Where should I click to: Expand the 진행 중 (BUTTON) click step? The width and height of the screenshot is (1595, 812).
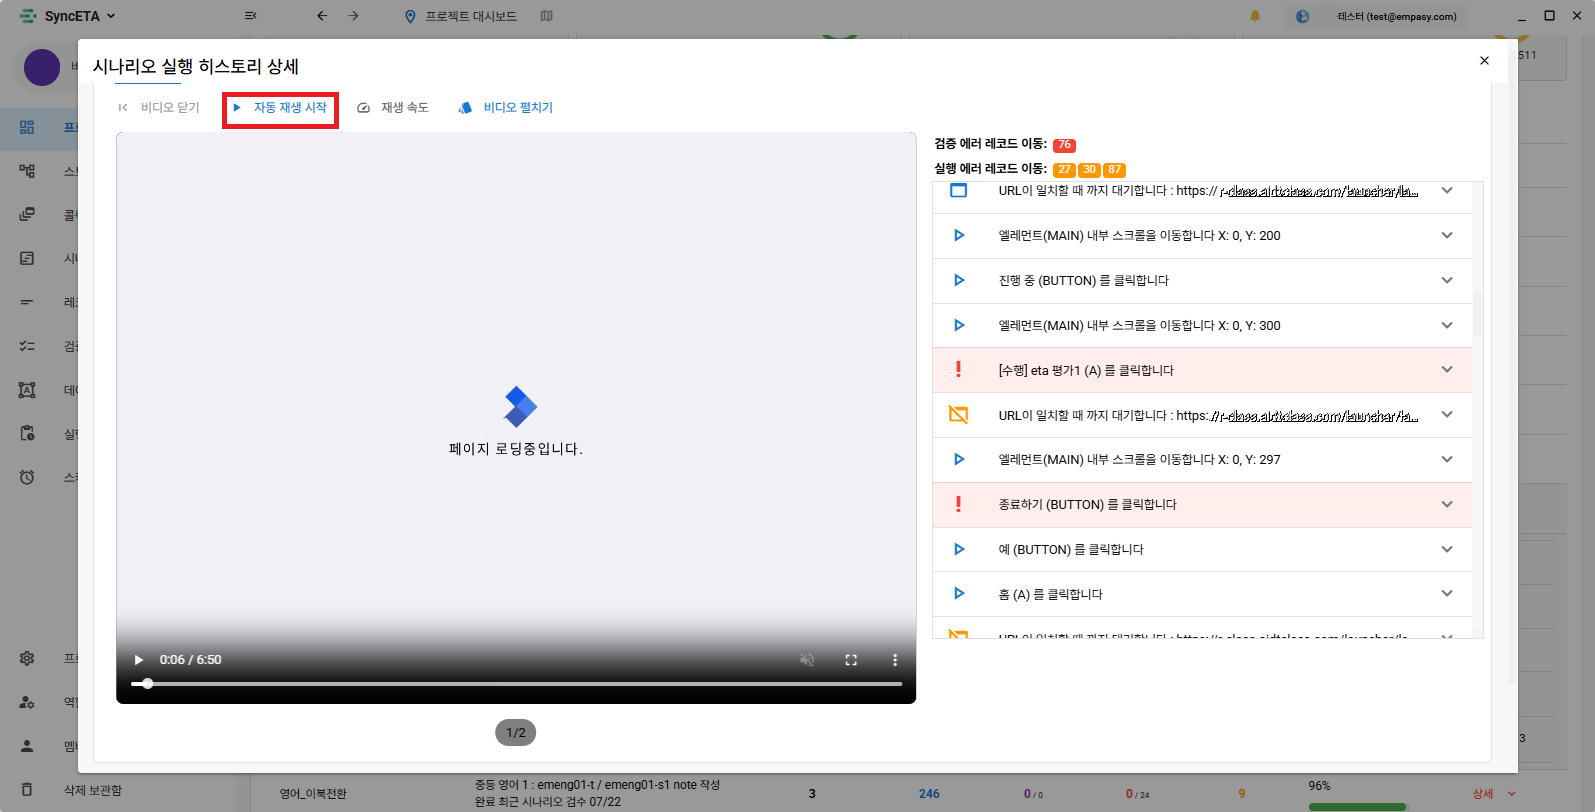coord(1446,281)
